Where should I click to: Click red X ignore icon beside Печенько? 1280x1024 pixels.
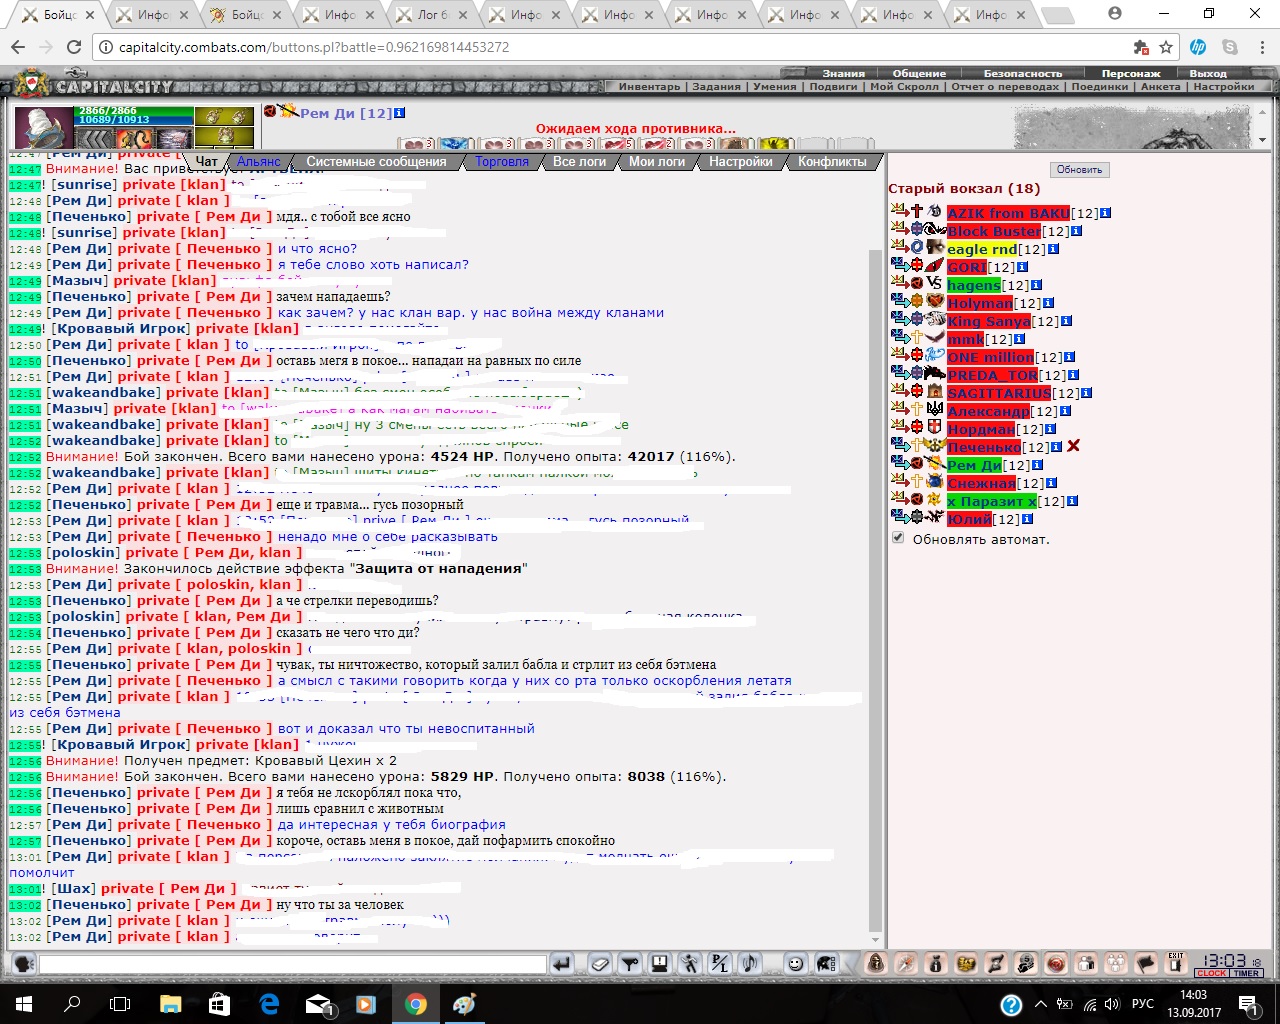click(1073, 446)
